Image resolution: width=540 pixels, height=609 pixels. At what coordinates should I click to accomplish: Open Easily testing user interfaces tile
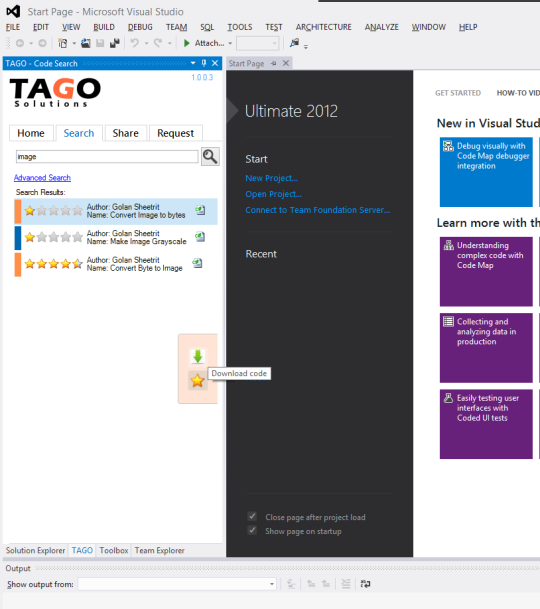pos(486,424)
